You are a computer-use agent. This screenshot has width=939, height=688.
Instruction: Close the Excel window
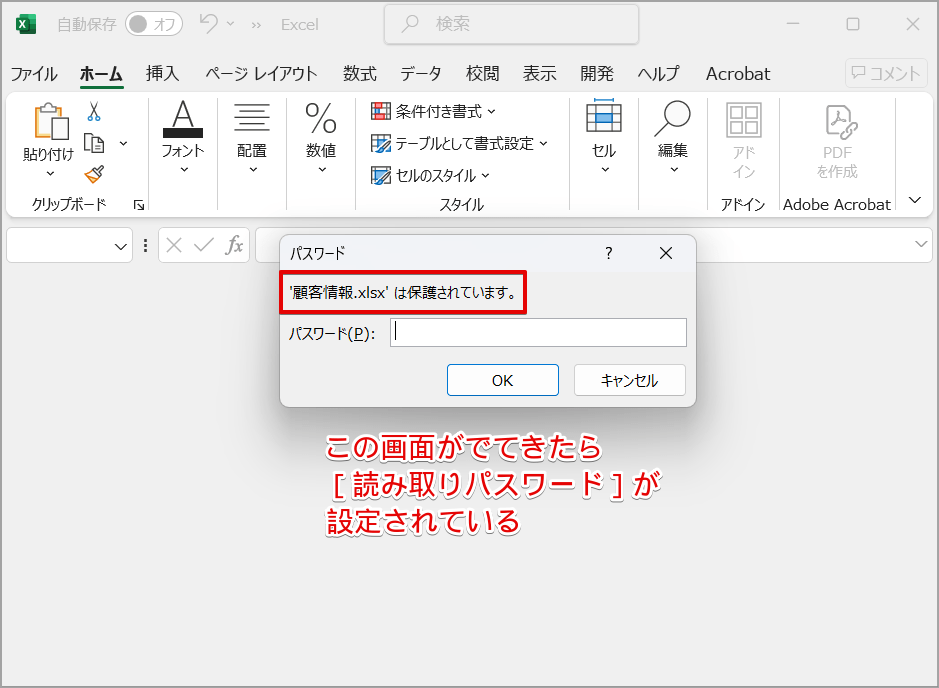(913, 24)
